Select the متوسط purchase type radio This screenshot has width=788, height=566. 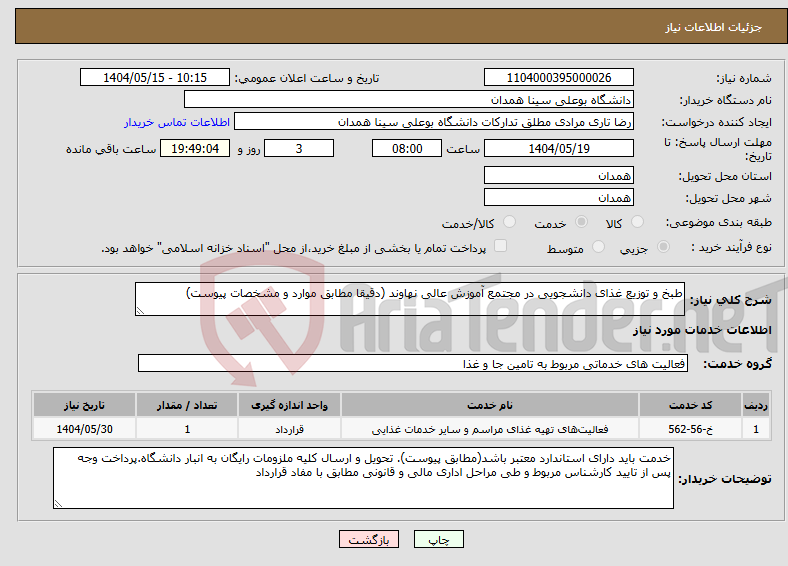pyautogui.click(x=598, y=247)
